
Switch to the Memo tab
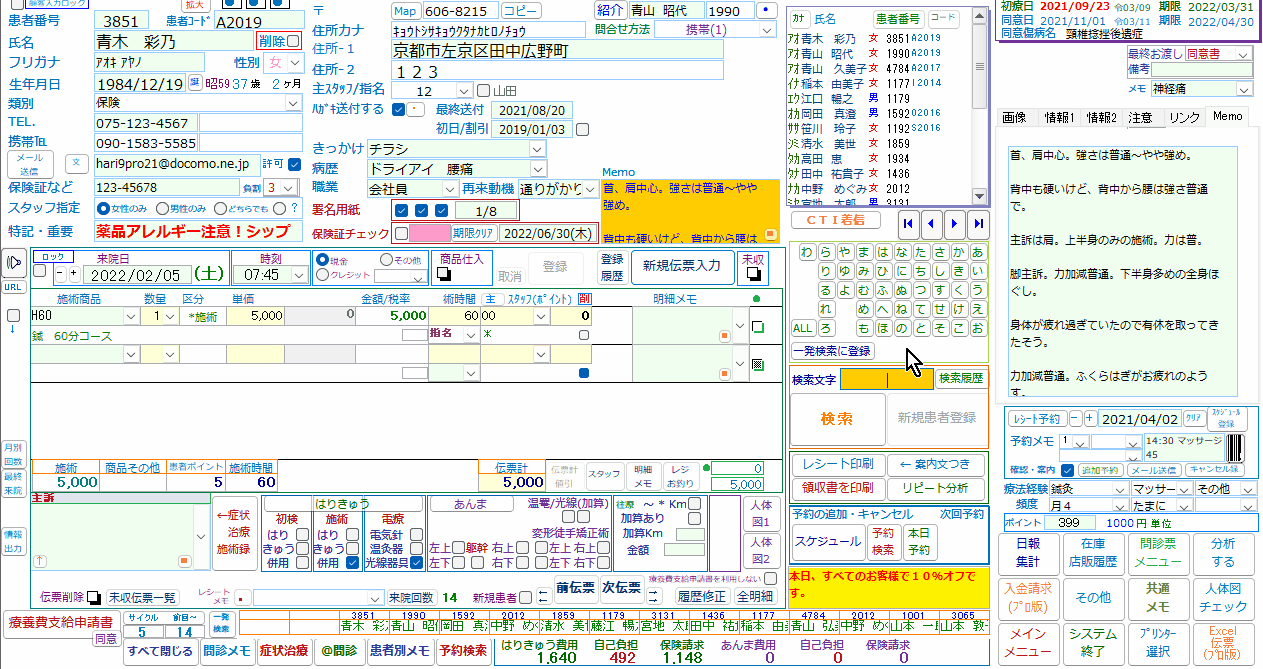(1227, 117)
